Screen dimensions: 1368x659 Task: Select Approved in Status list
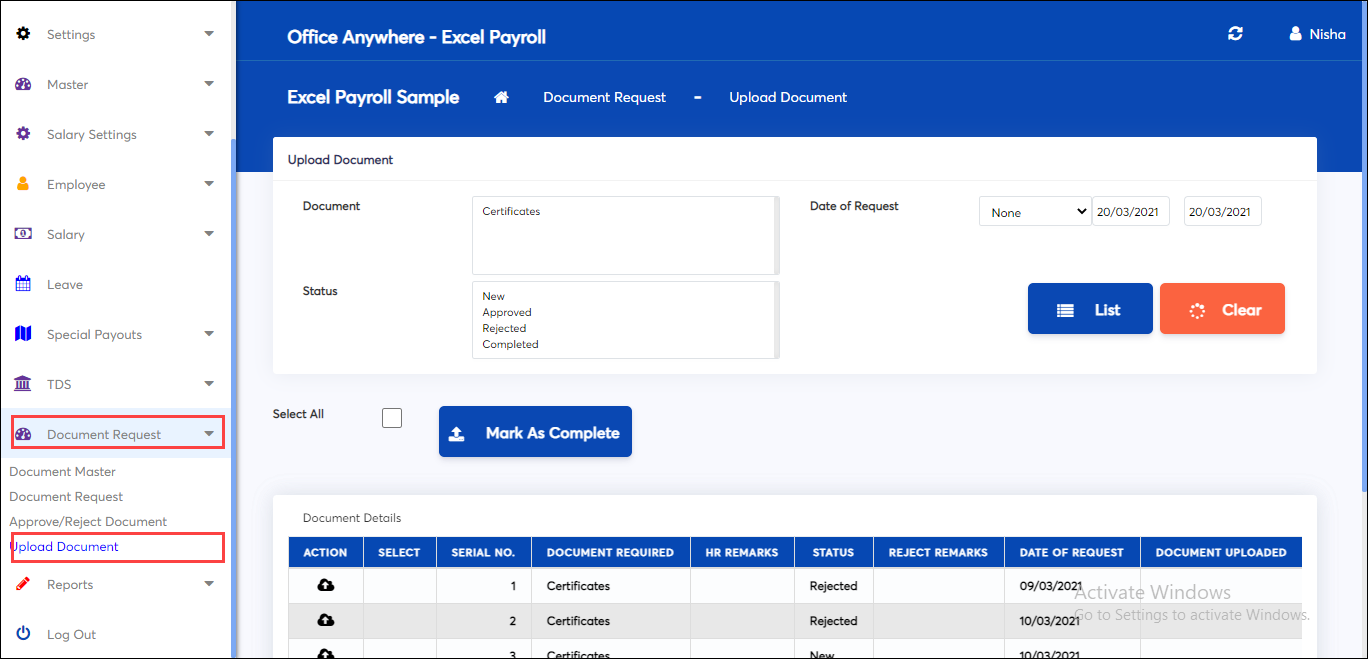507,313
